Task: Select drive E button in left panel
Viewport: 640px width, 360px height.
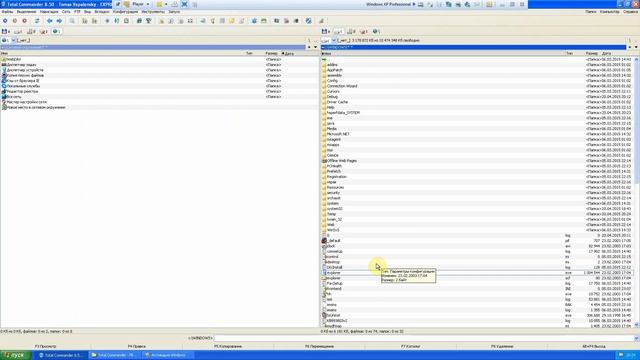Action: coord(44,31)
